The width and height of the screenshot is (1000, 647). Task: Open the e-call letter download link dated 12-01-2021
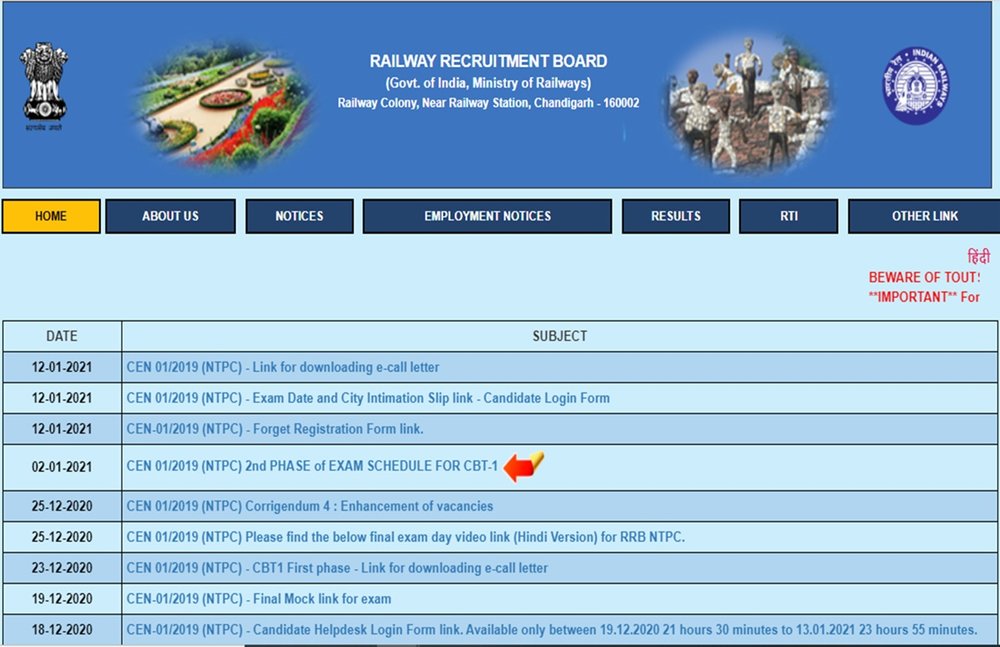pyautogui.click(x=283, y=368)
